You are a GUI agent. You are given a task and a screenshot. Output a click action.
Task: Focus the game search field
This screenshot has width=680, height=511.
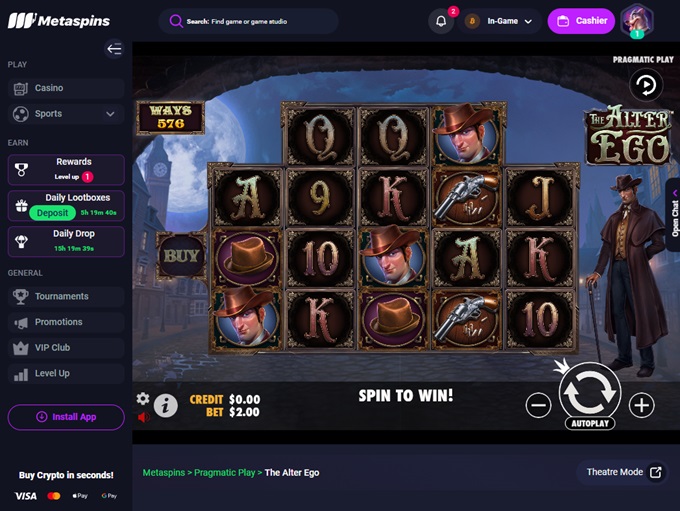point(248,21)
